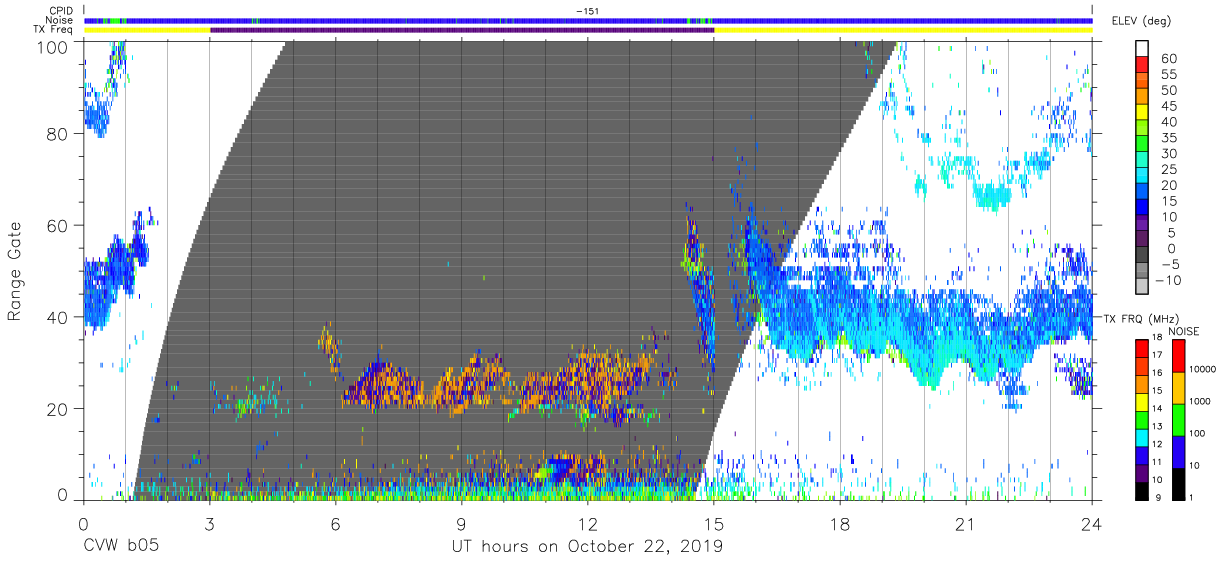
Task: Select the -151 CPID value
Action: [588, 10]
